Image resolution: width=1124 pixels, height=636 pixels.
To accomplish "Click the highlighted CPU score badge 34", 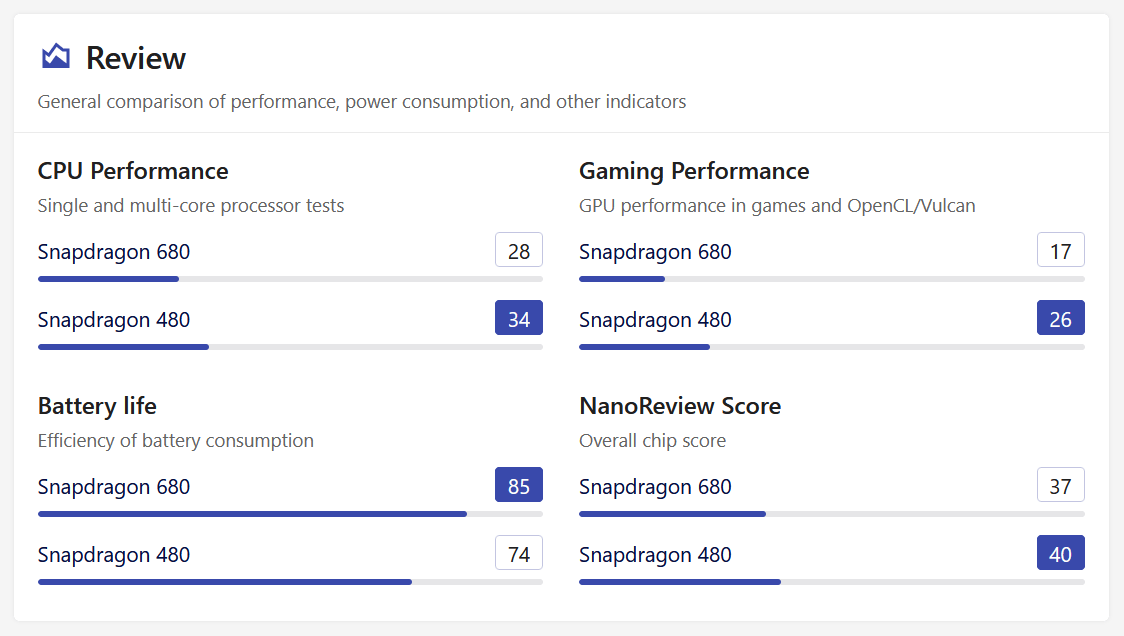I will tap(519, 318).
